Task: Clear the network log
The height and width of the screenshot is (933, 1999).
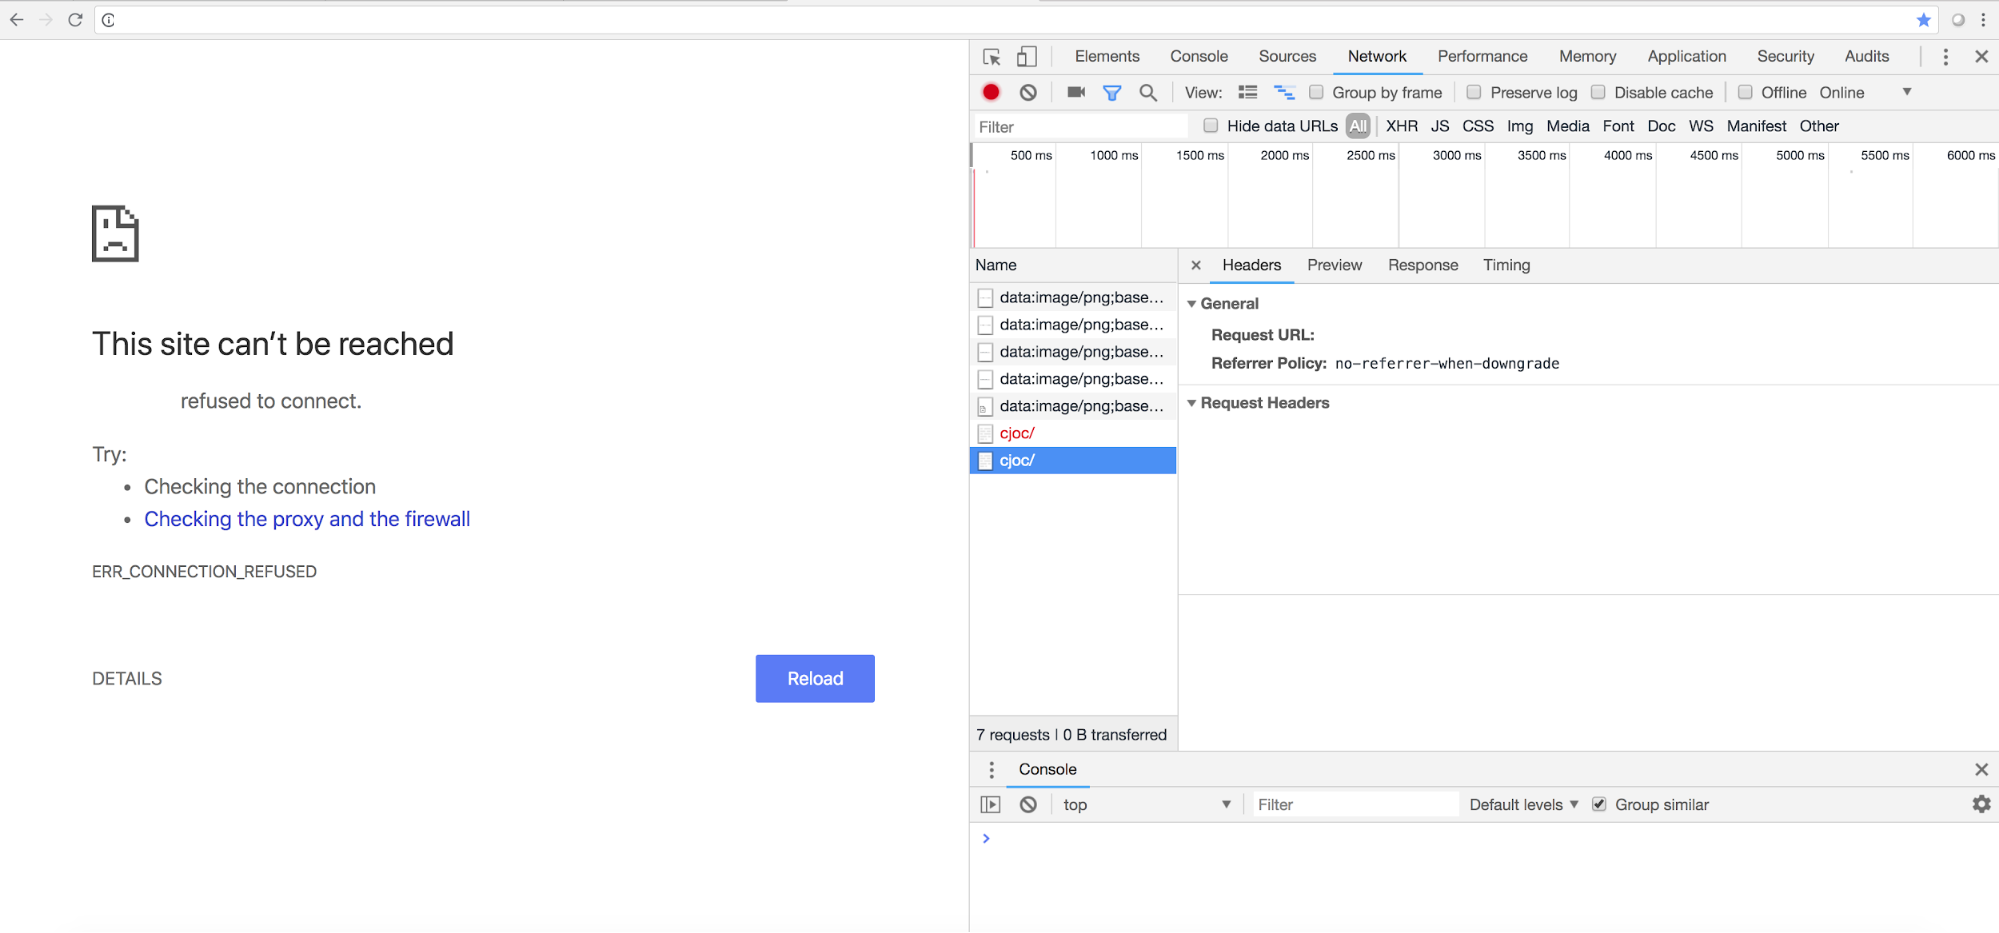Action: click(x=1028, y=92)
